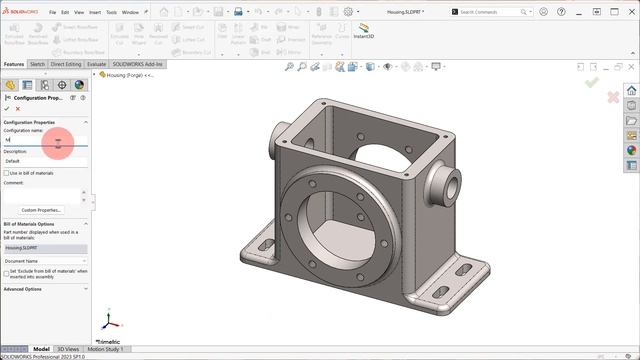Screen dimensions: 640x360
Task: Accept configuration with green checkmark in panel
Action: [7, 109]
